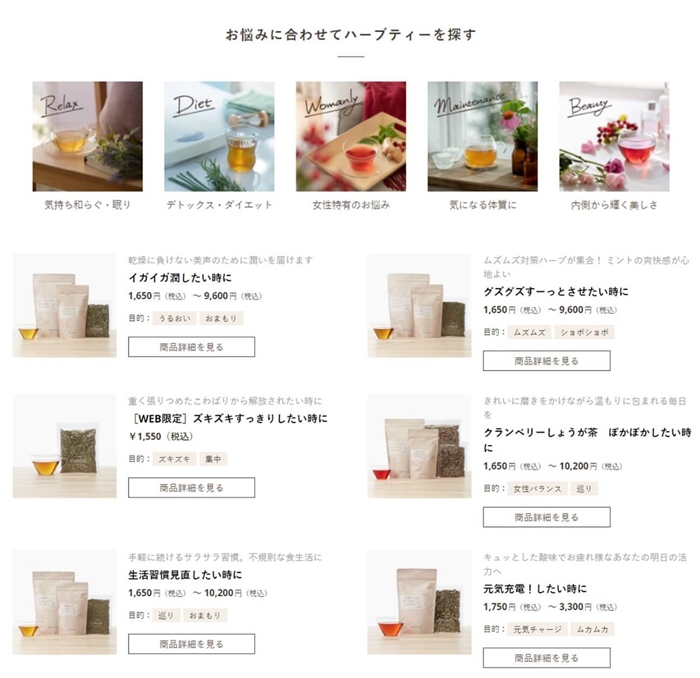Click 商品詳細を見る for 元気充電！したい時に
The width and height of the screenshot is (700, 678).
[x=546, y=657]
